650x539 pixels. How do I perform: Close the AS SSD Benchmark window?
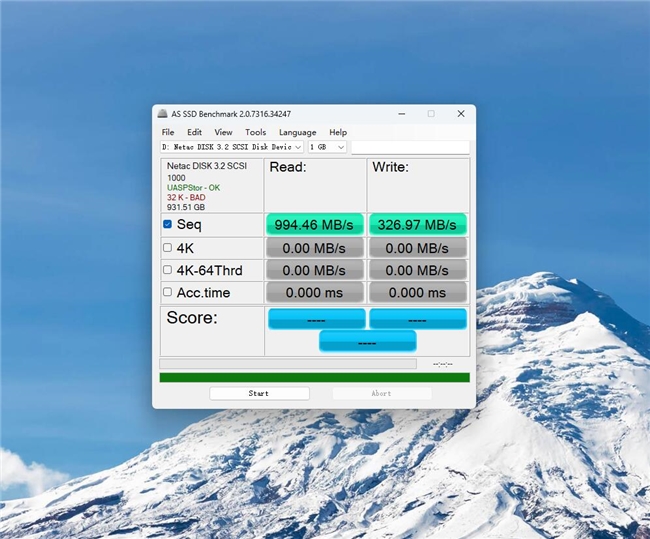(458, 114)
